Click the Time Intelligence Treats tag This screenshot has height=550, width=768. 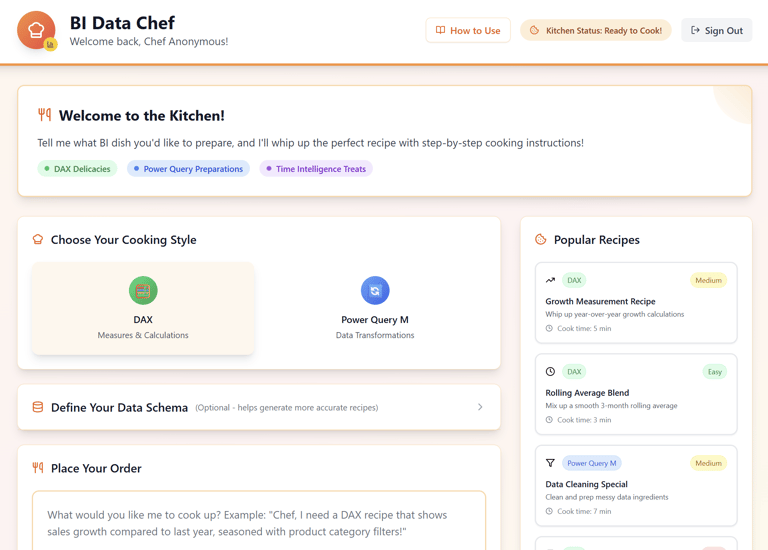click(x=316, y=169)
